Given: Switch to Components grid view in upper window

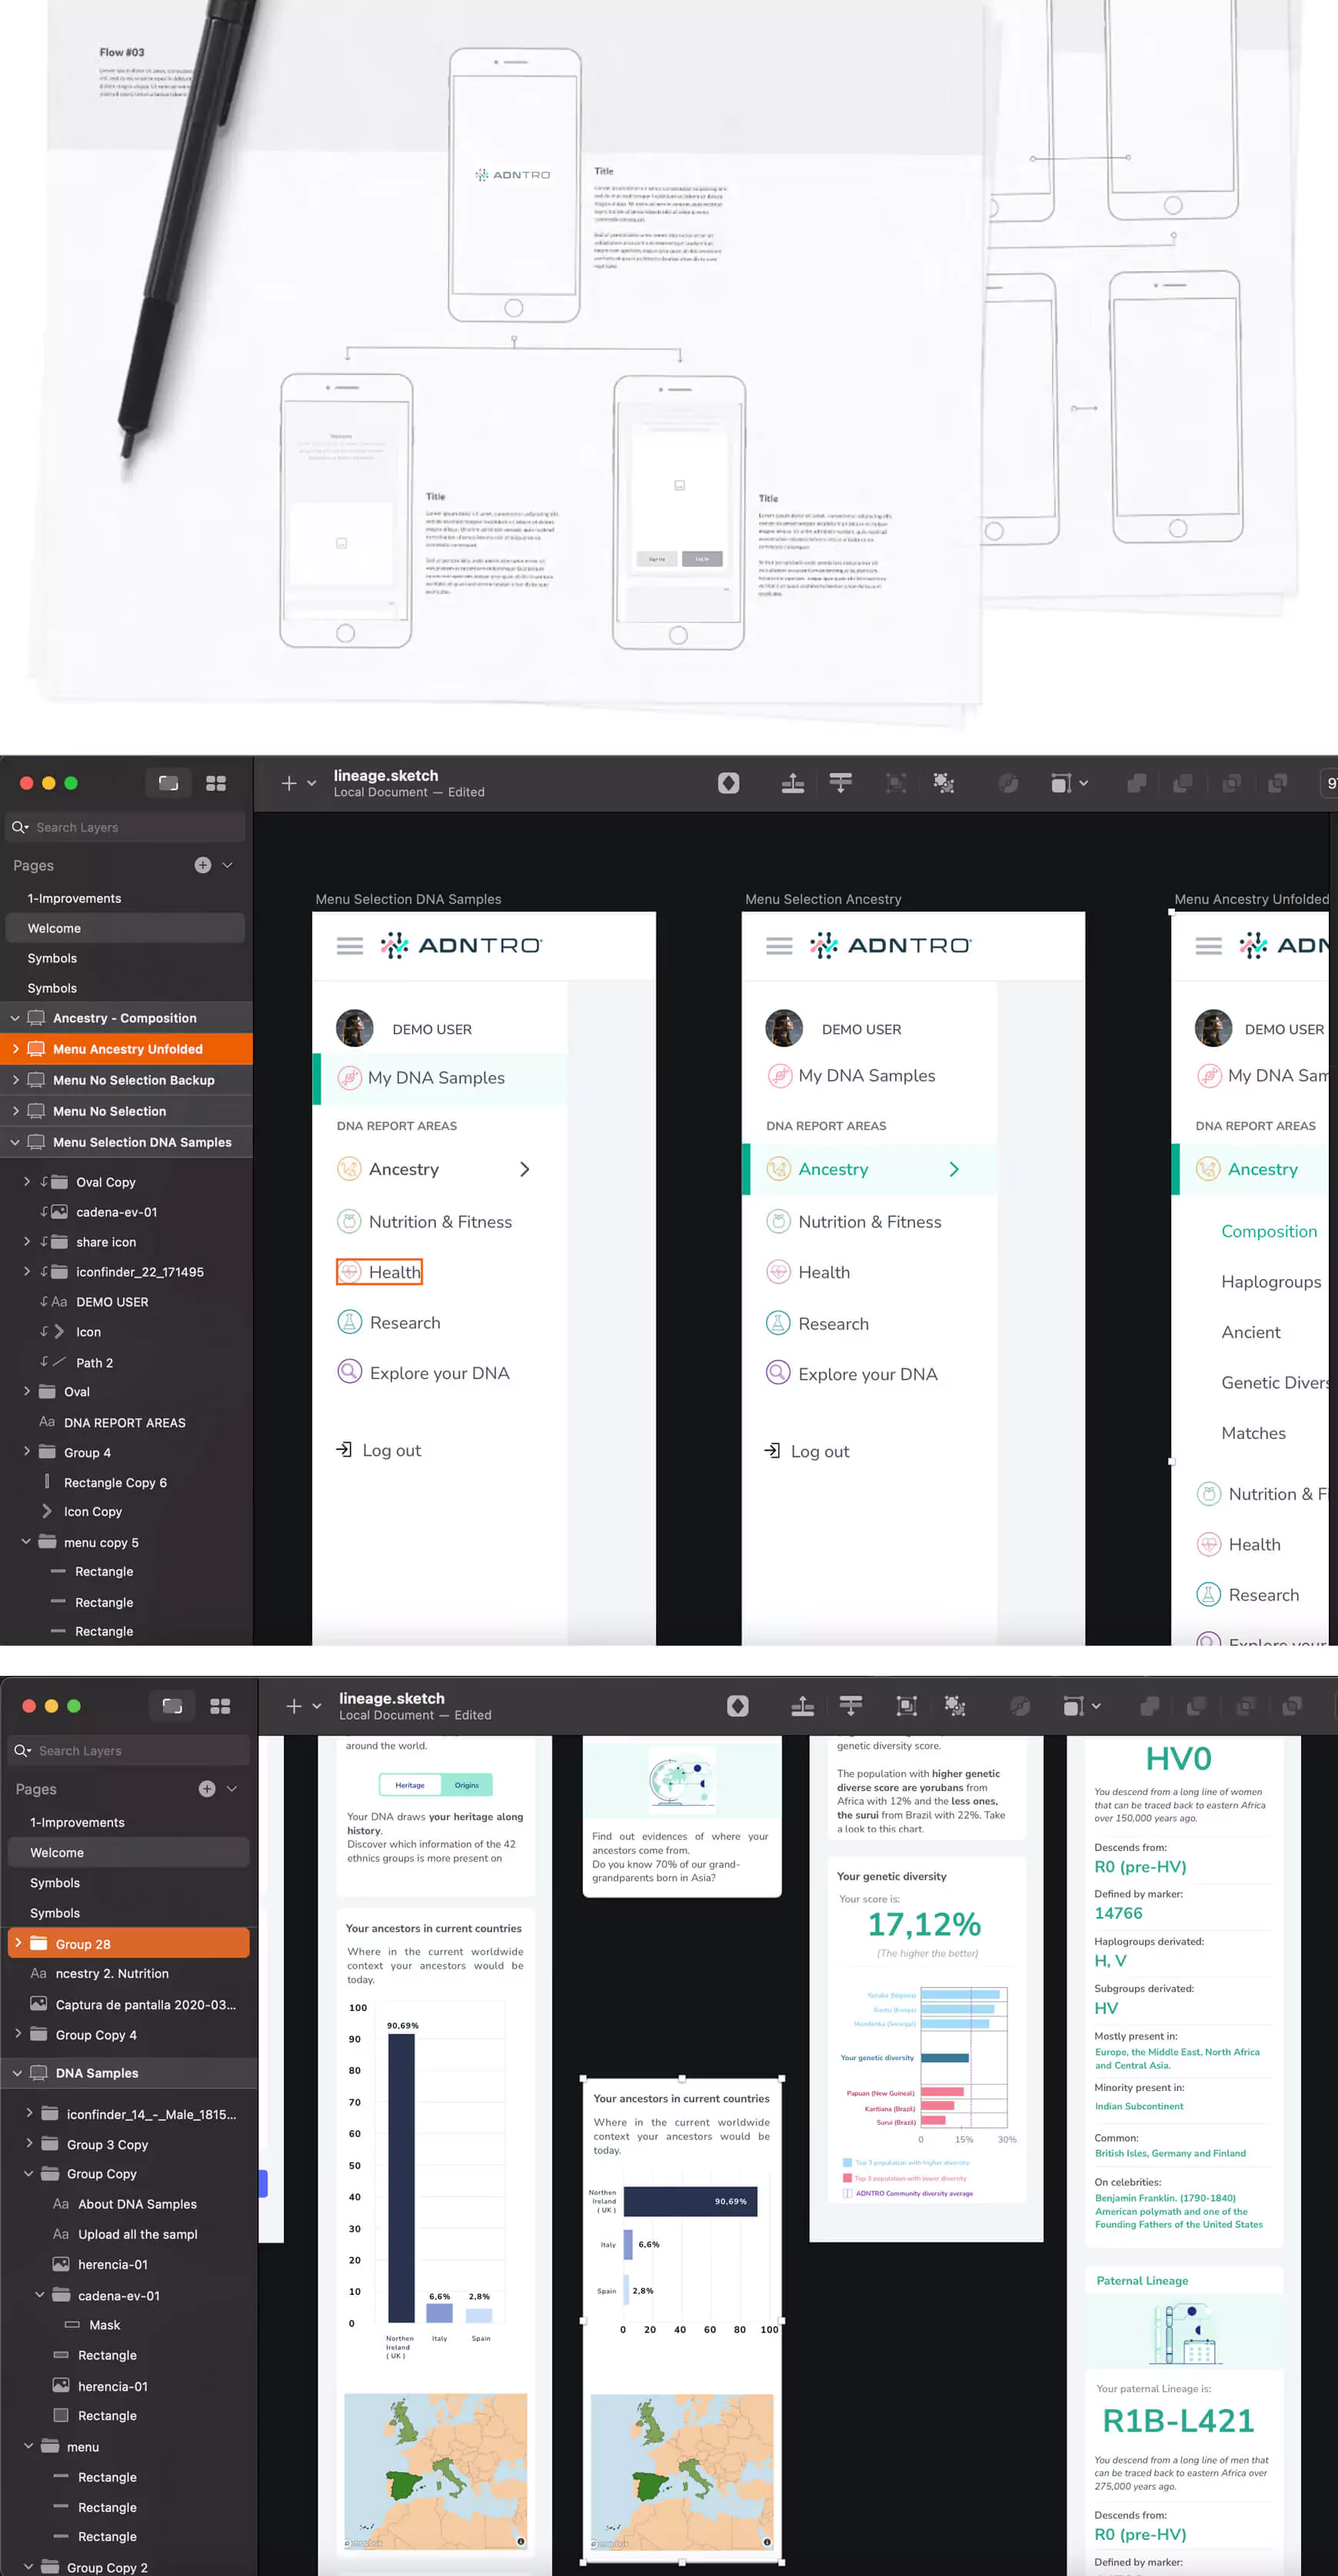Looking at the screenshot, I should tap(216, 783).
